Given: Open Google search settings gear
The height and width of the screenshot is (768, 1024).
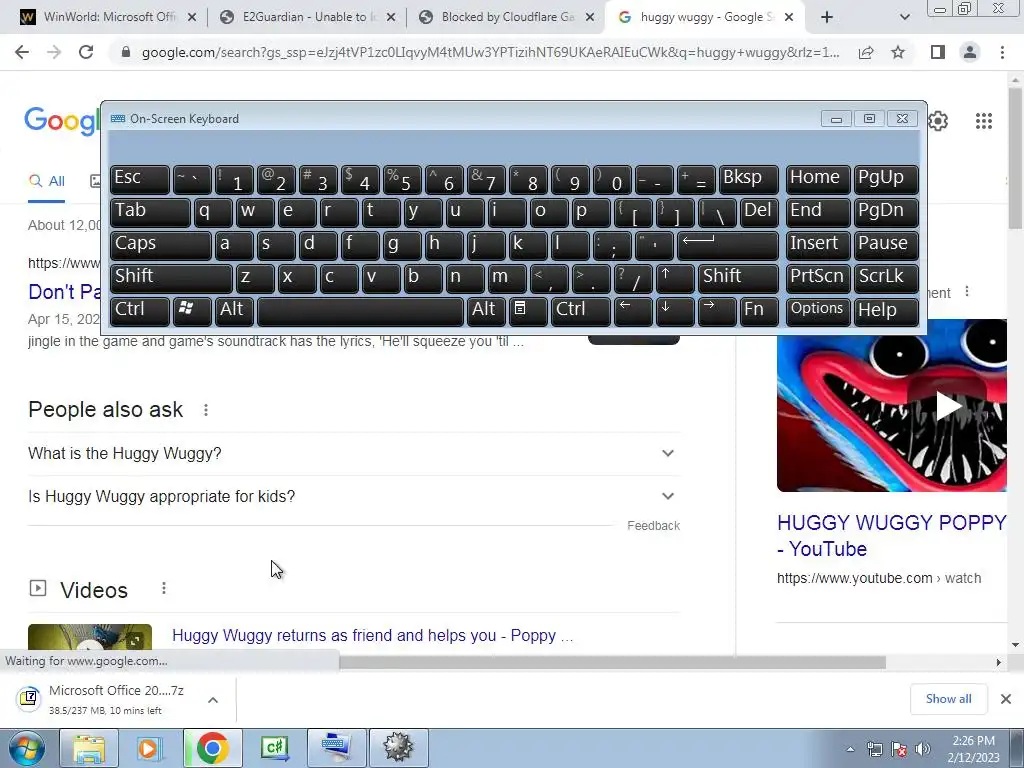Looking at the screenshot, I should pos(938,121).
